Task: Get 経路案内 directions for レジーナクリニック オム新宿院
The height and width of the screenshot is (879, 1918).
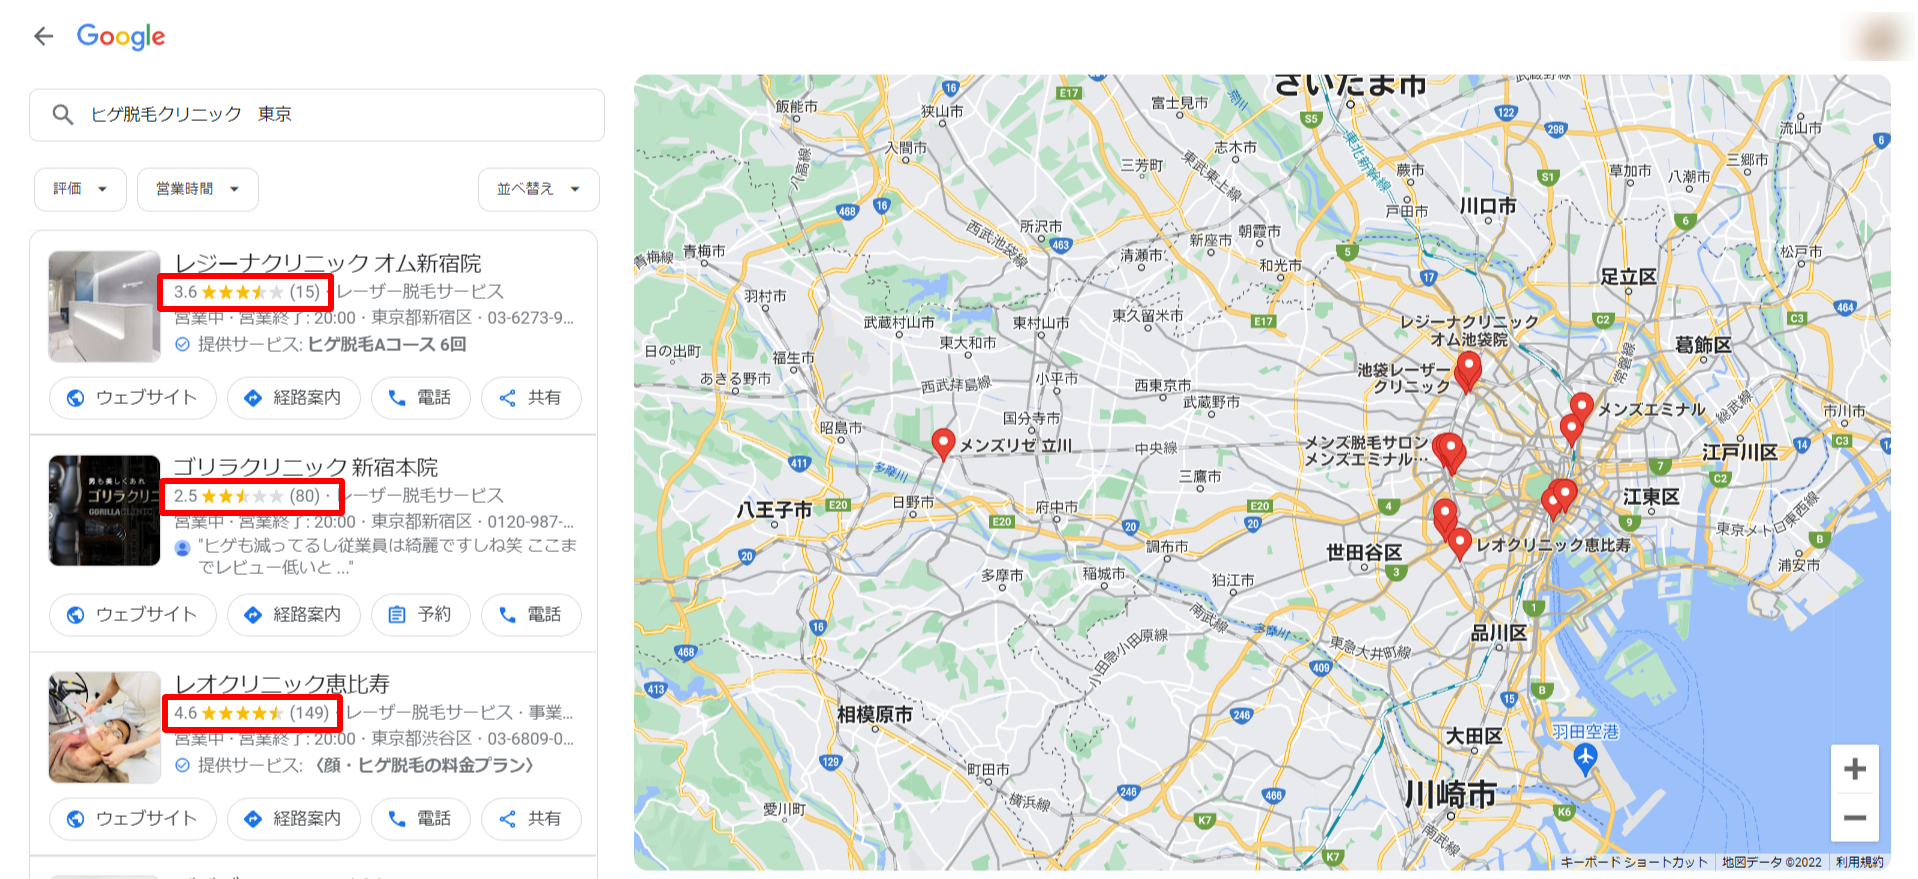Action: tap(293, 398)
